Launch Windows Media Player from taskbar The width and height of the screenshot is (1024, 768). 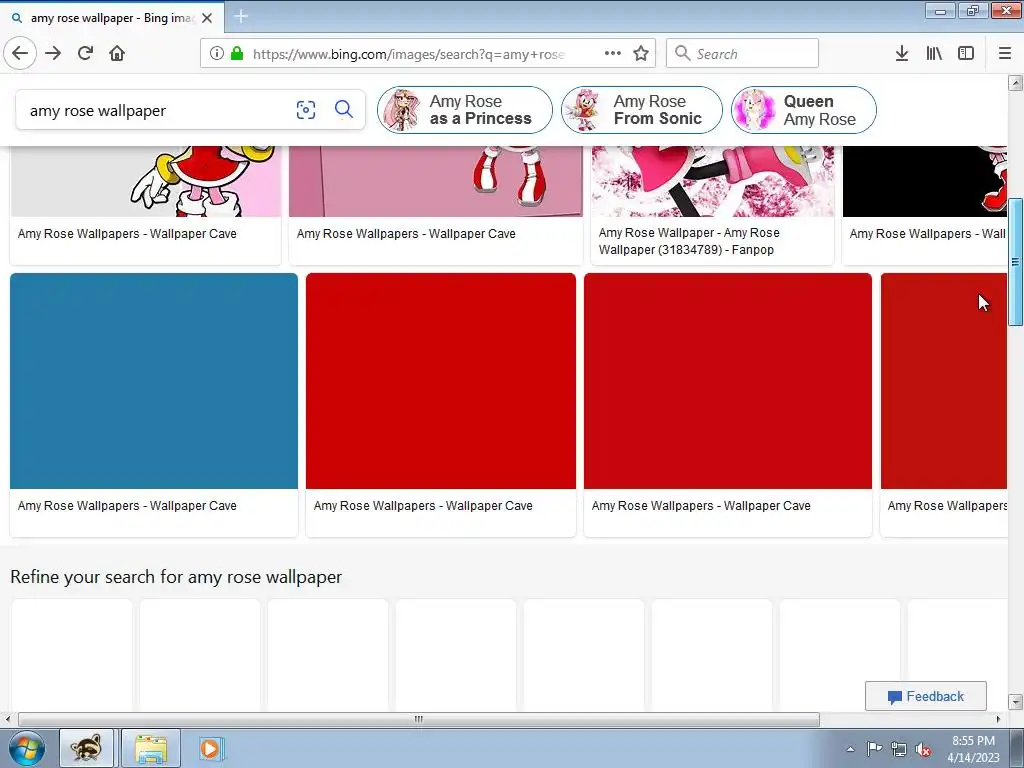(x=210, y=748)
